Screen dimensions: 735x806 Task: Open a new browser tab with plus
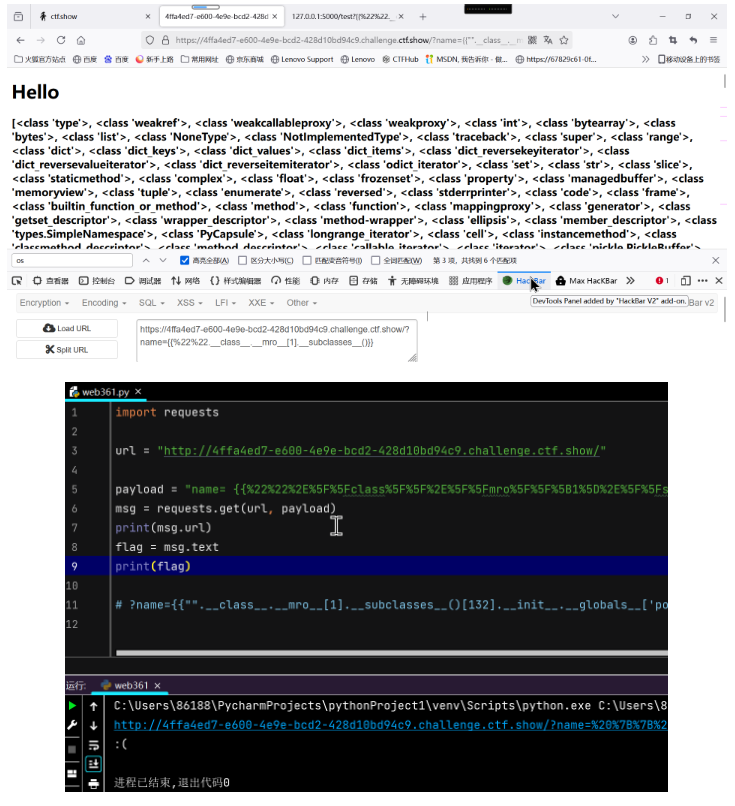click(x=422, y=16)
